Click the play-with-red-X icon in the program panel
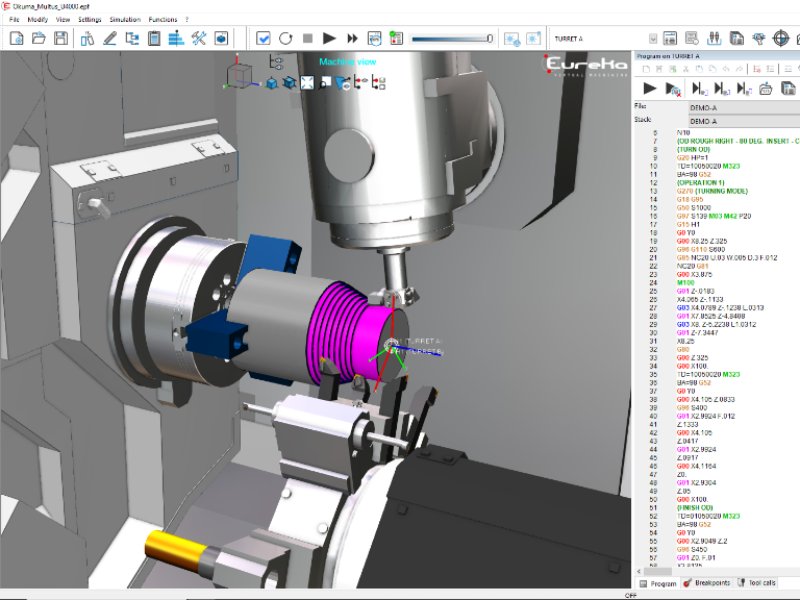The width and height of the screenshot is (800, 600). click(673, 89)
